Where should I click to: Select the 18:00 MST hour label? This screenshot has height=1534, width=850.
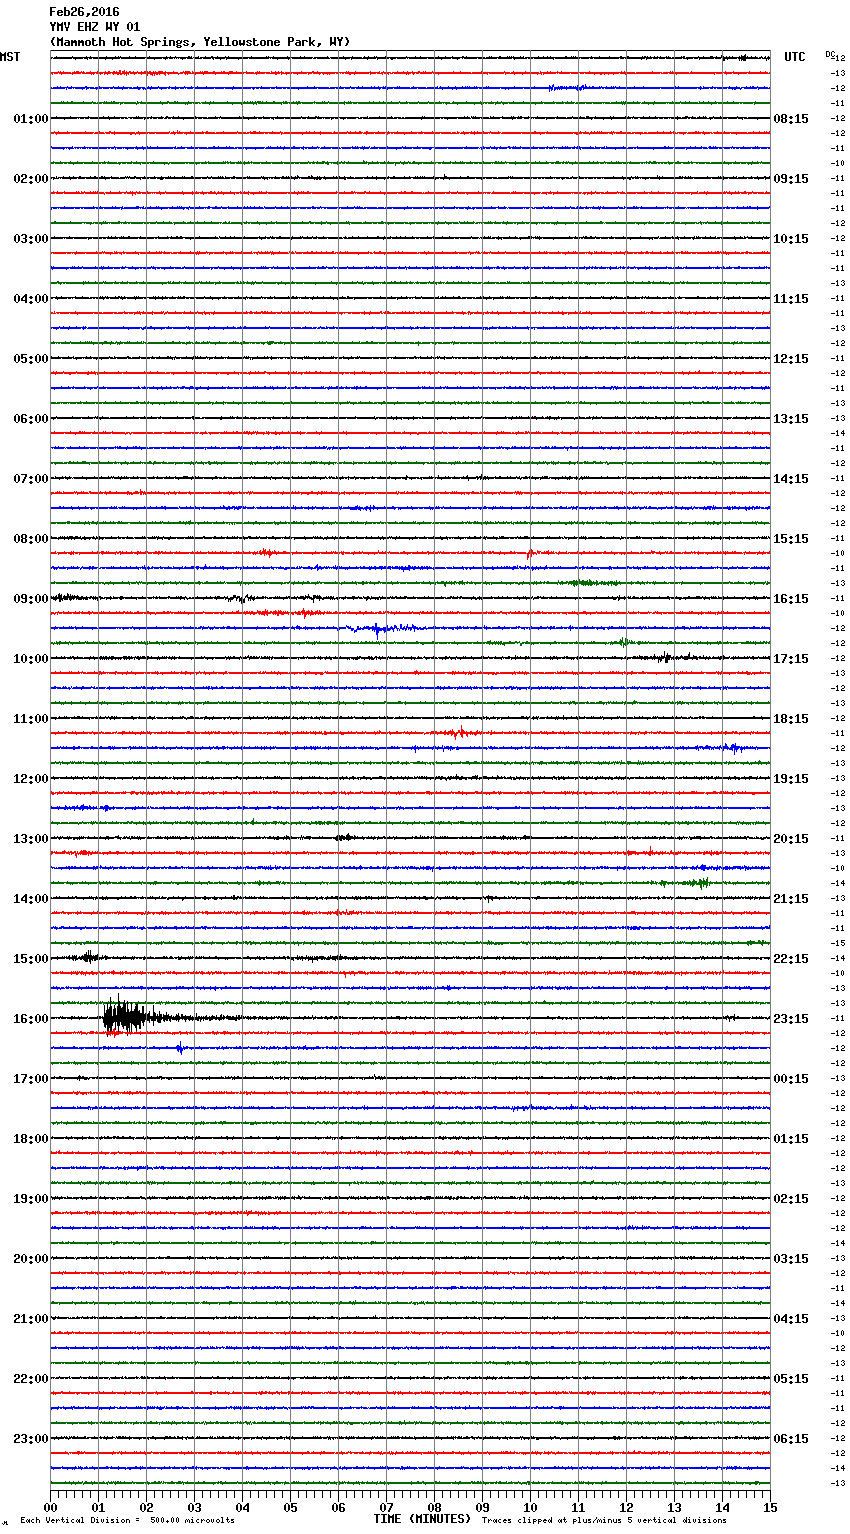[x=31, y=1139]
